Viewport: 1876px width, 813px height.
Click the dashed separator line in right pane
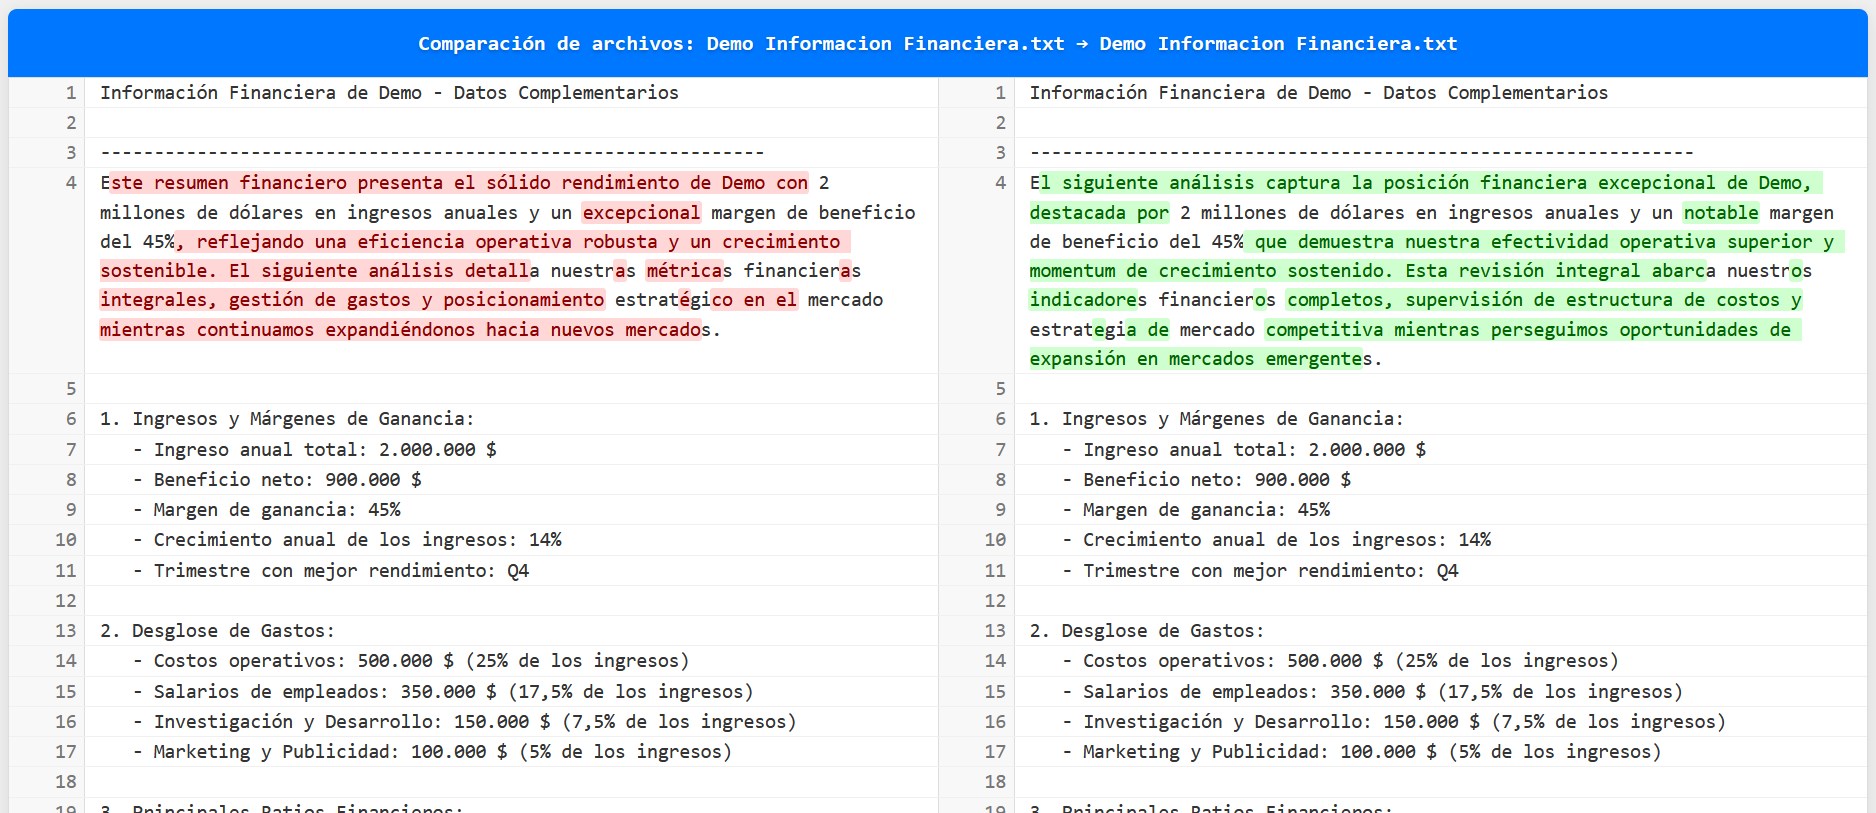click(1362, 152)
